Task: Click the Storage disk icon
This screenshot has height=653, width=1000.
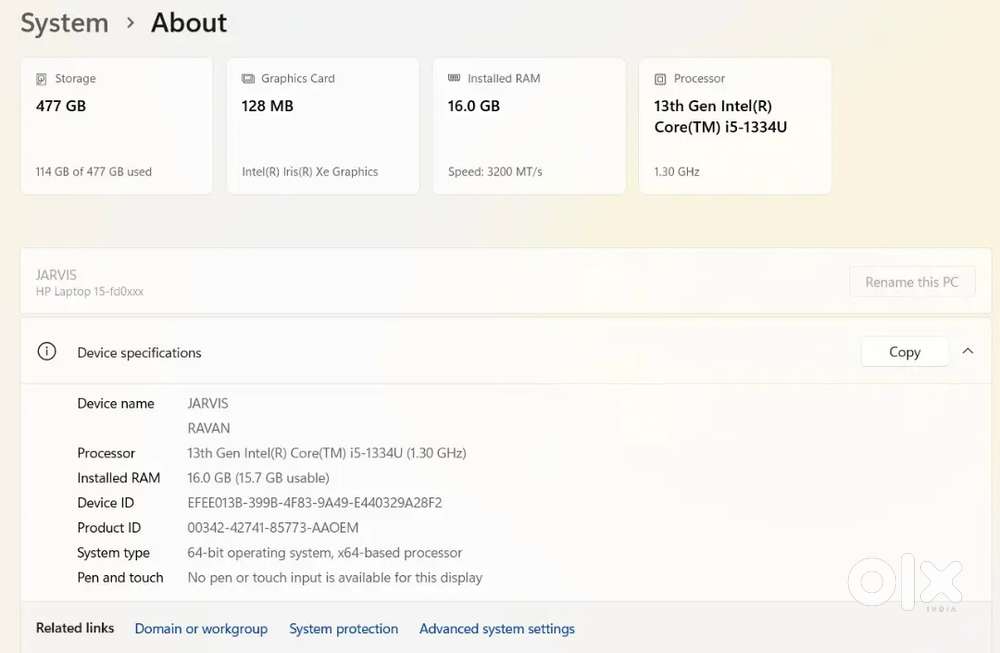Action: click(x=41, y=79)
